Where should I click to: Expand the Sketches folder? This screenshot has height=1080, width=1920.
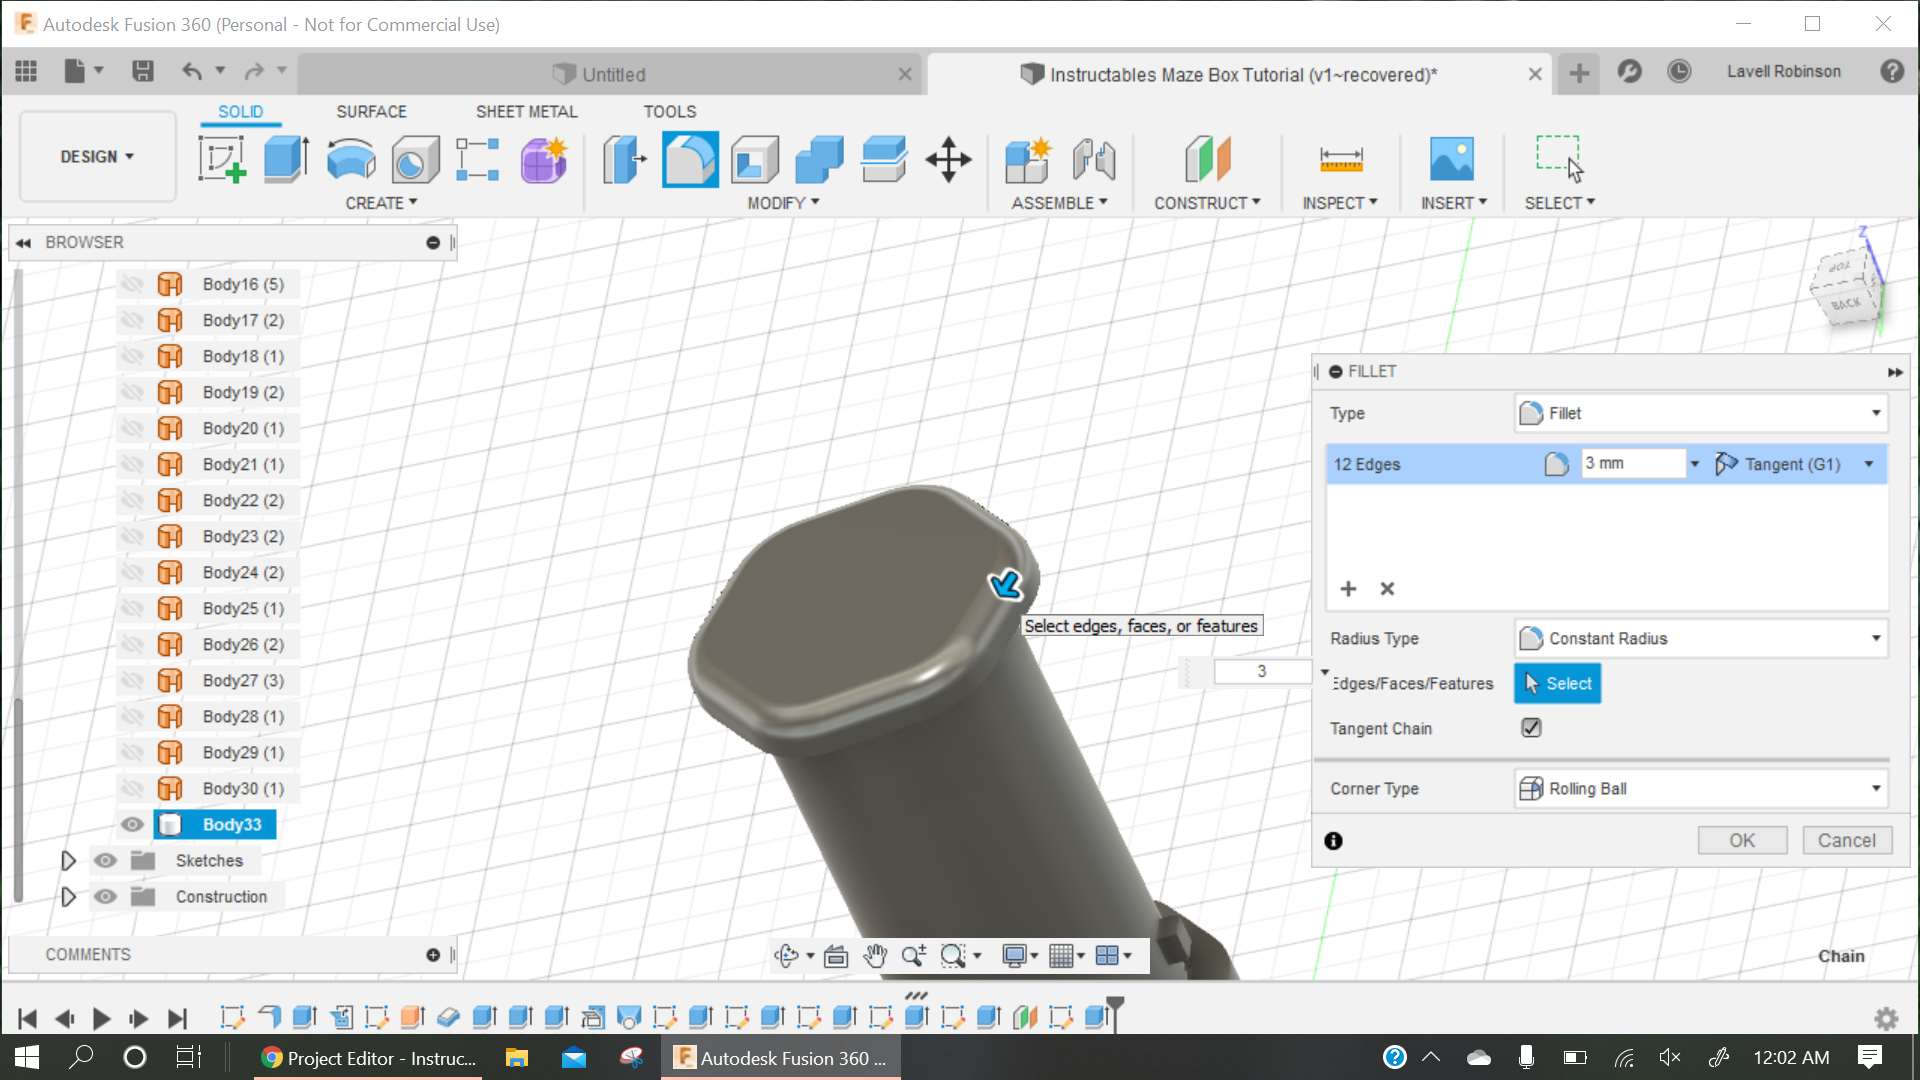tap(68, 861)
